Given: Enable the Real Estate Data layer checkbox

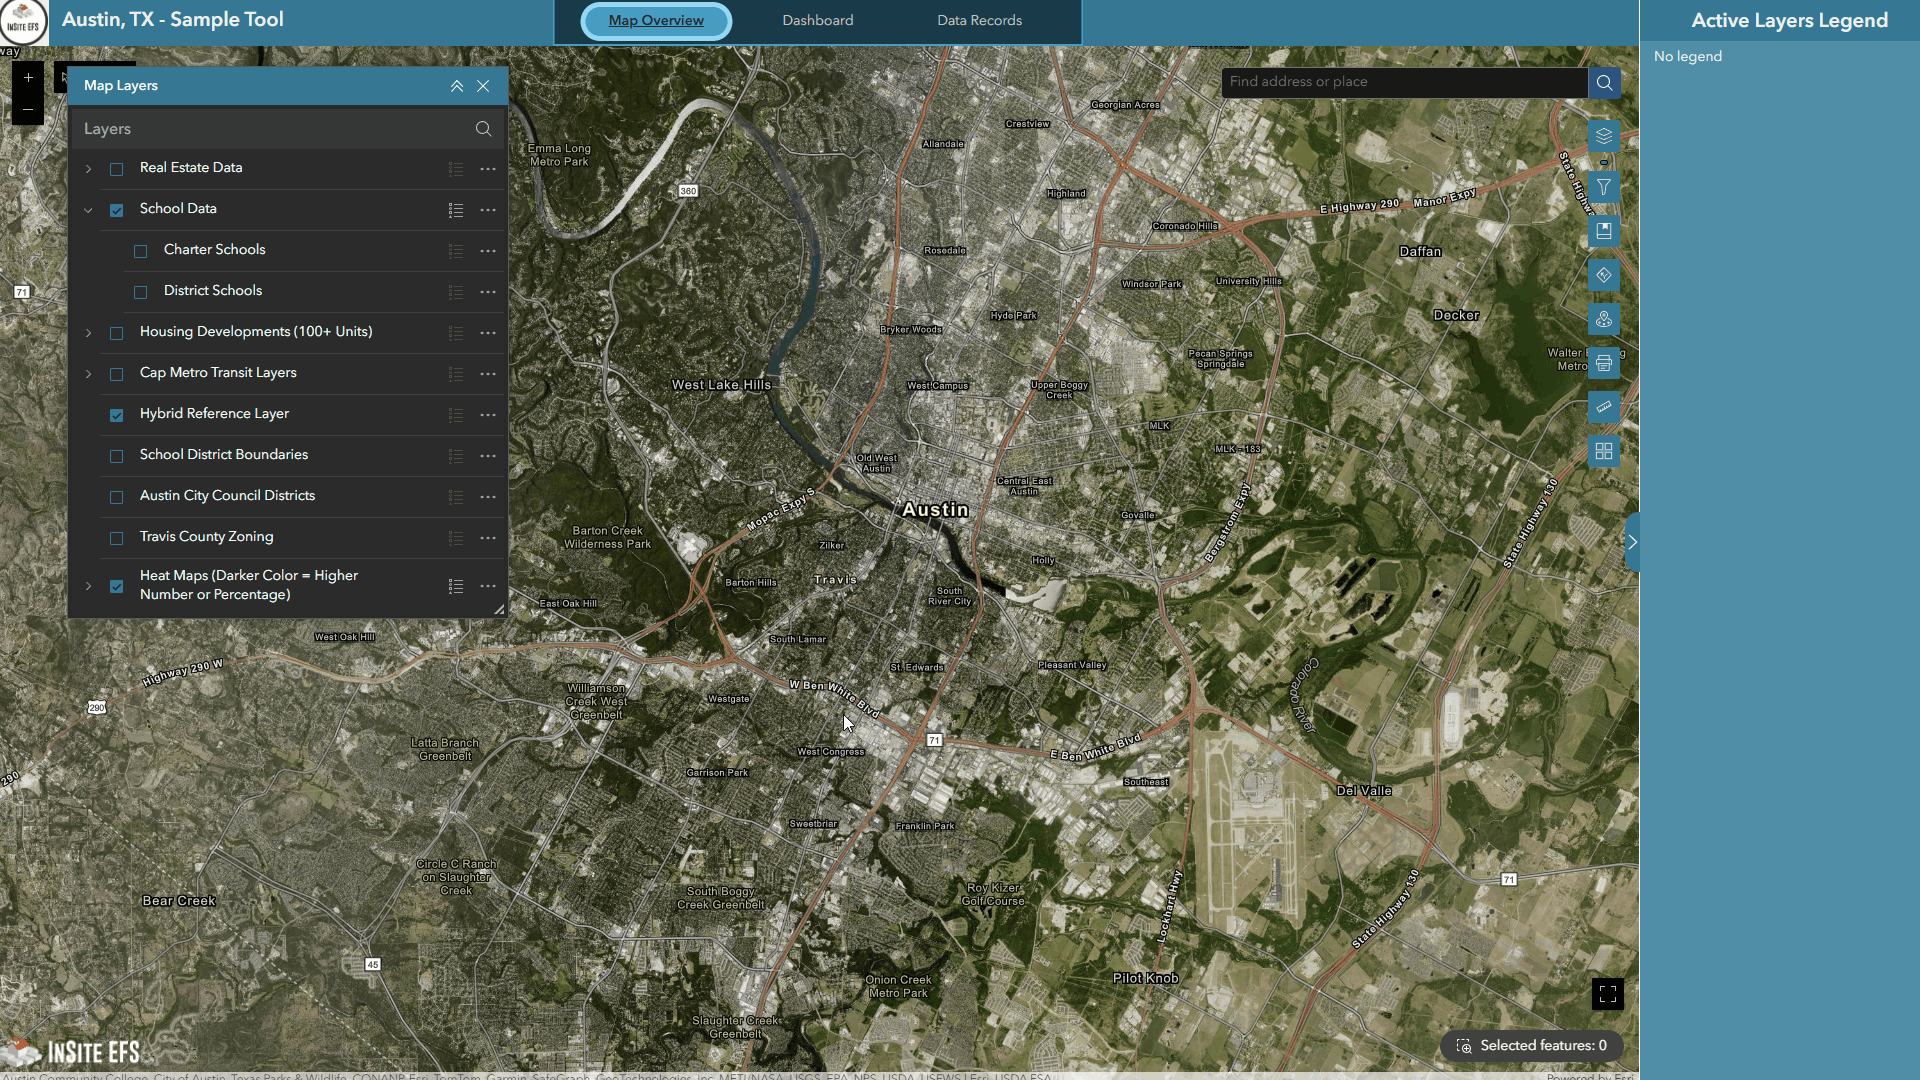Looking at the screenshot, I should [117, 169].
